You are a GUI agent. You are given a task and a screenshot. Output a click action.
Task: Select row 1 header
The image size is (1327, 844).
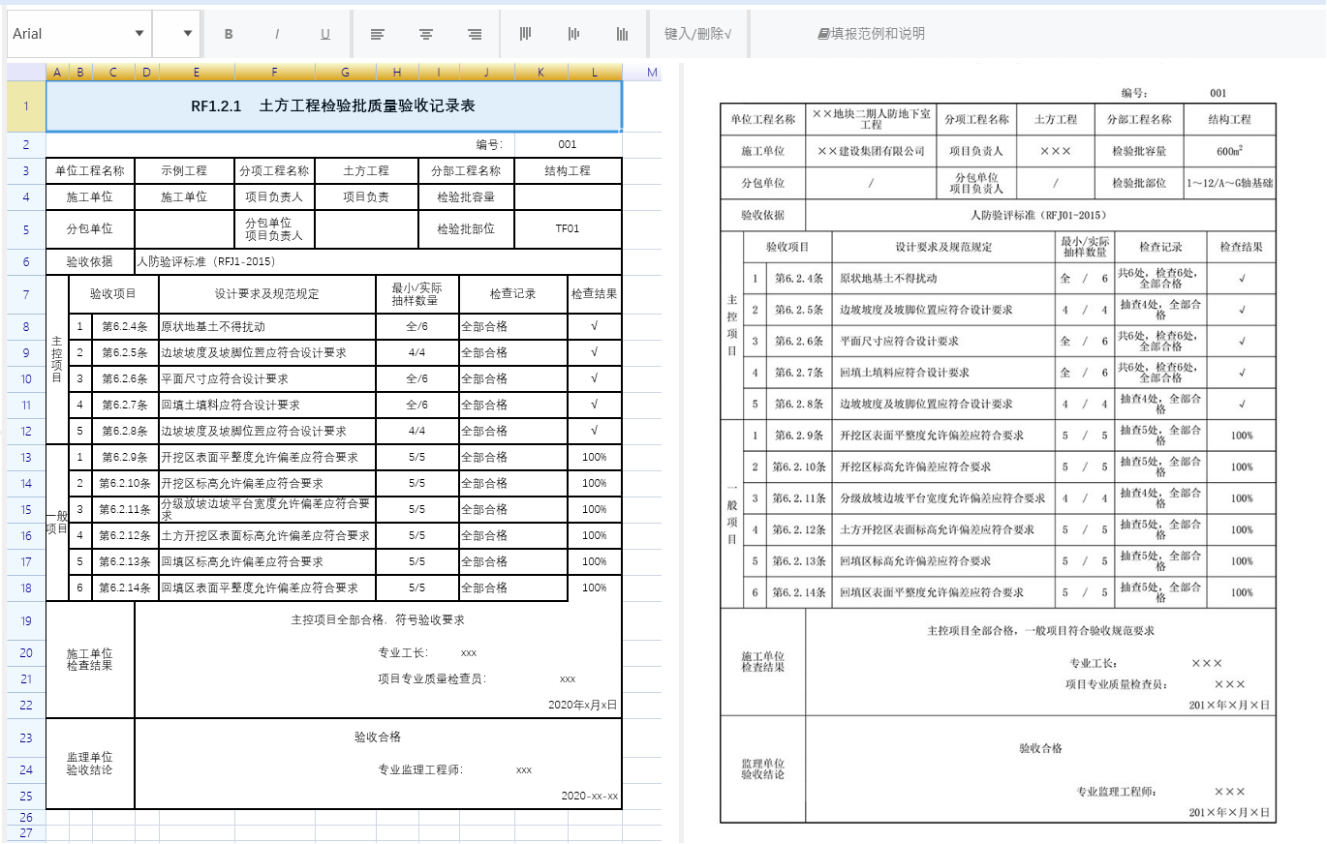coord(26,106)
